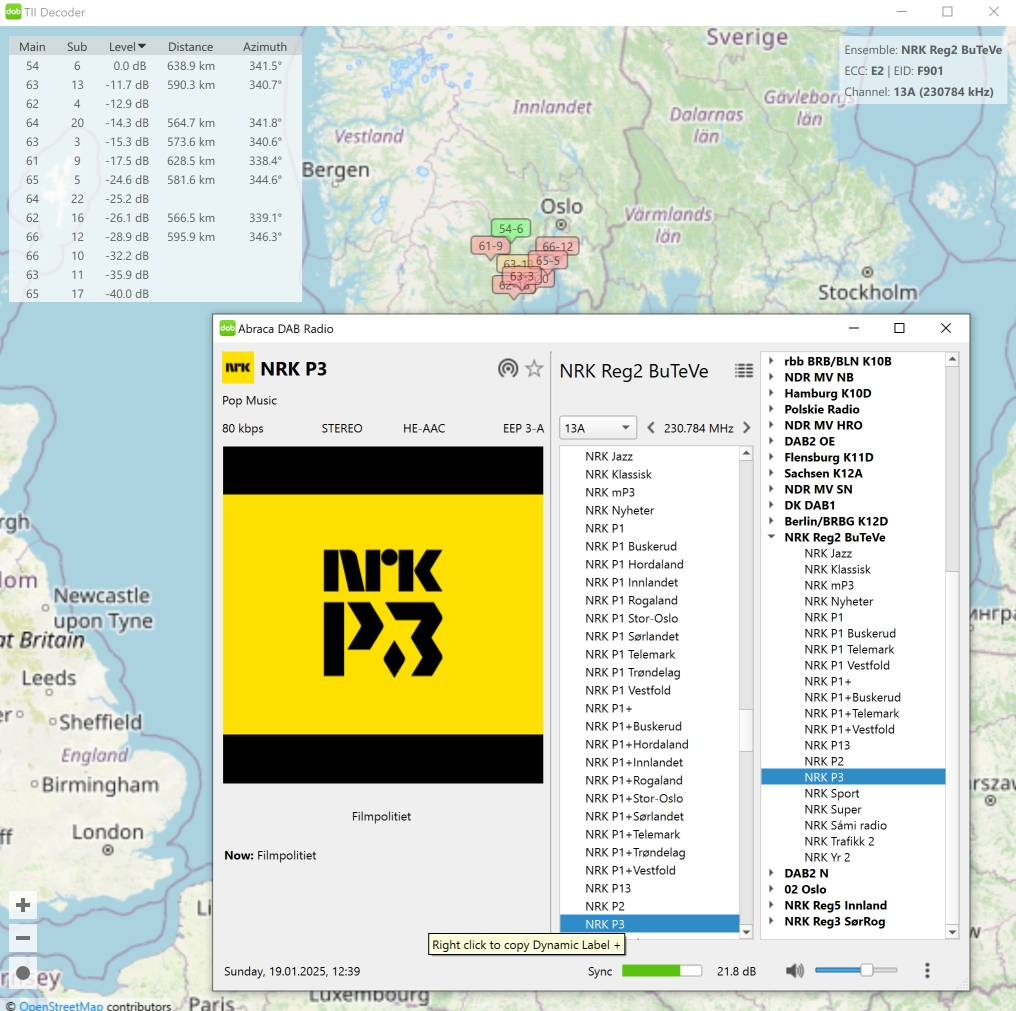The height and width of the screenshot is (1011, 1016).
Task: Expand the DAB2 N ensemble
Action: coord(771,873)
